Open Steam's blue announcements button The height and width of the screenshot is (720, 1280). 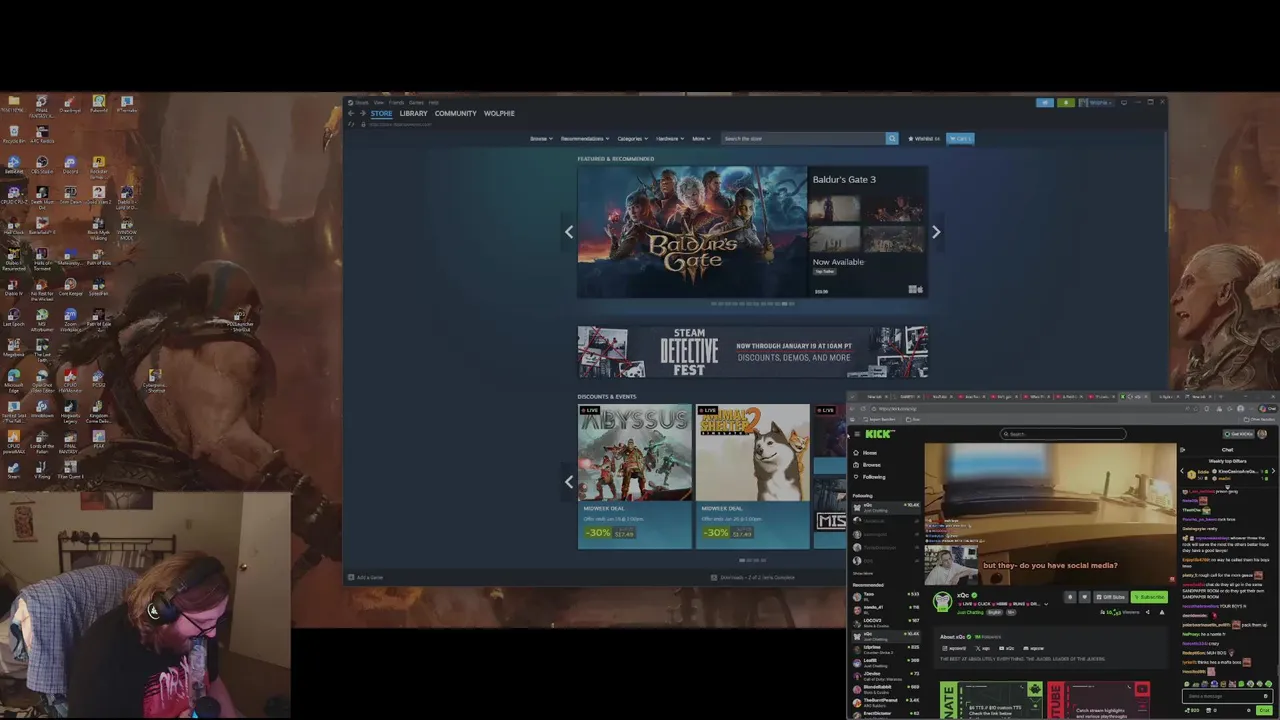tap(1045, 102)
